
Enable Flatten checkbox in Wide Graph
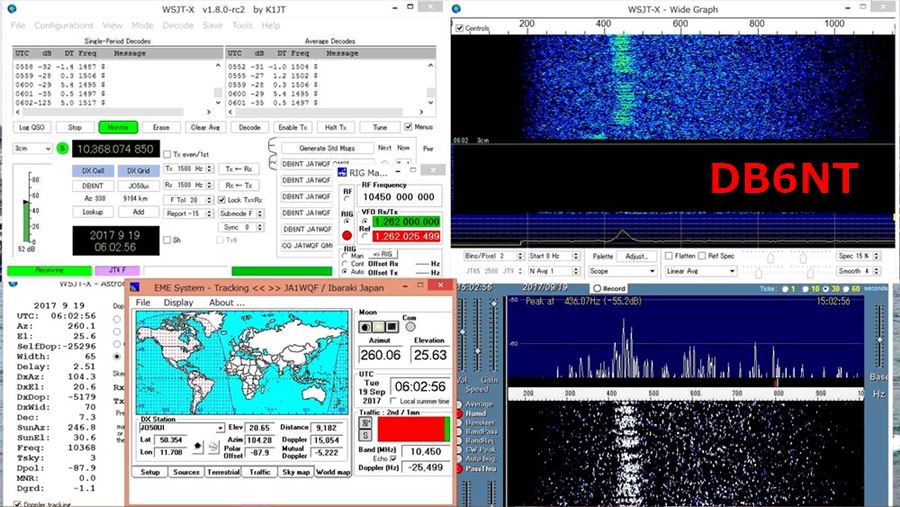[669, 256]
